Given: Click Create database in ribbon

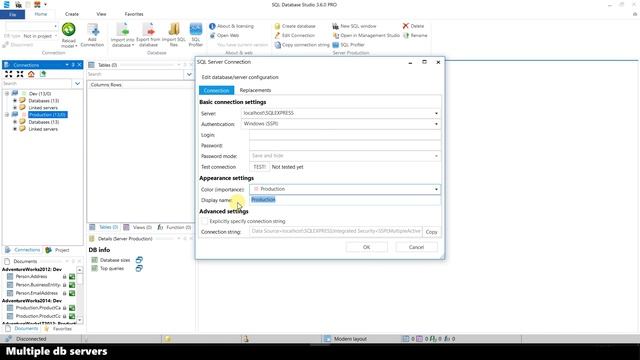Looking at the screenshot, I should click(x=295, y=26).
